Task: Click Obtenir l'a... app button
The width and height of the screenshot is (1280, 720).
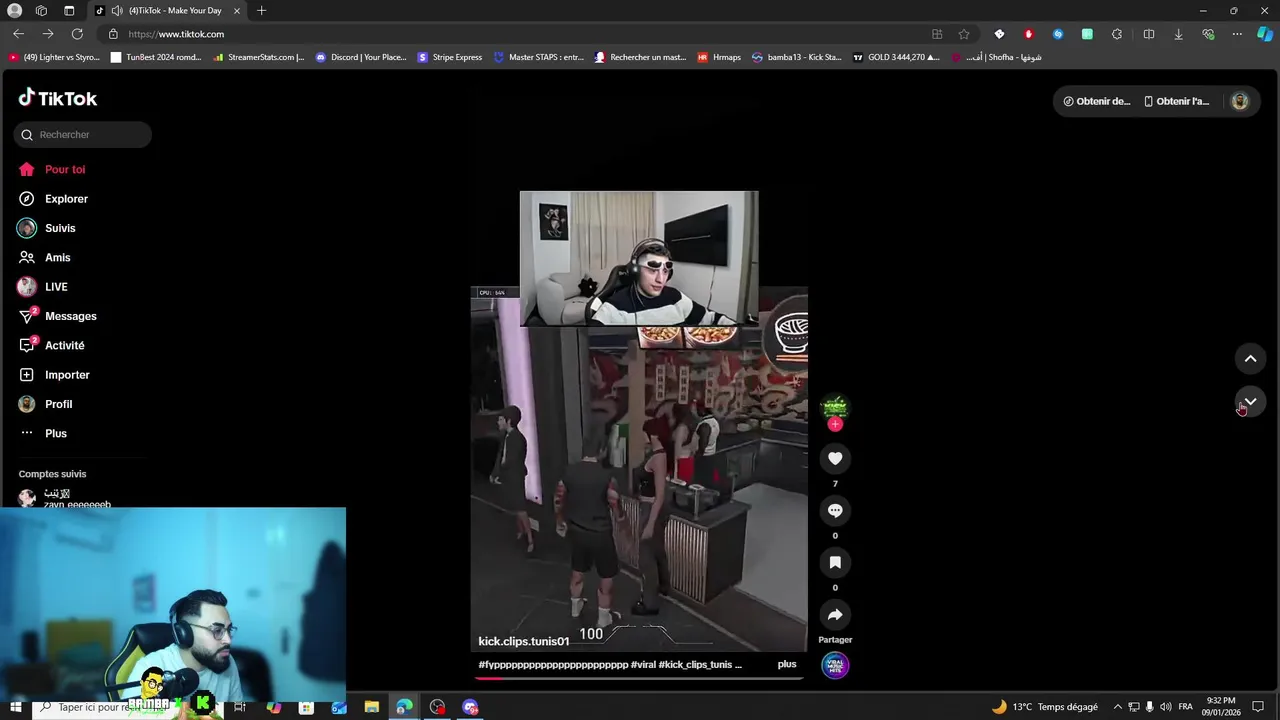Action: click(1176, 101)
